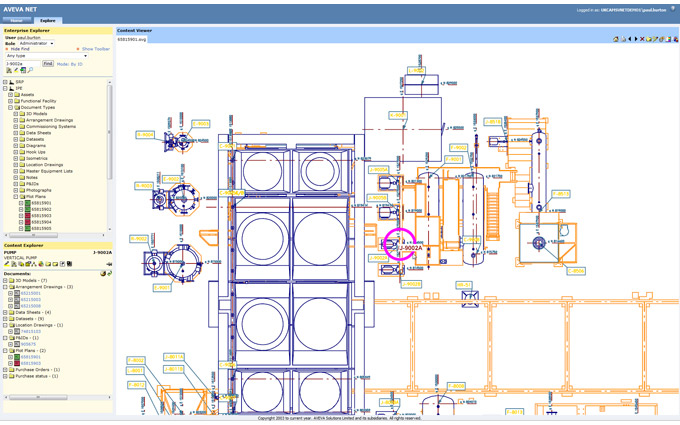Open document link 65215003
This screenshot has height=425, width=680.
pyautogui.click(x=31, y=300)
